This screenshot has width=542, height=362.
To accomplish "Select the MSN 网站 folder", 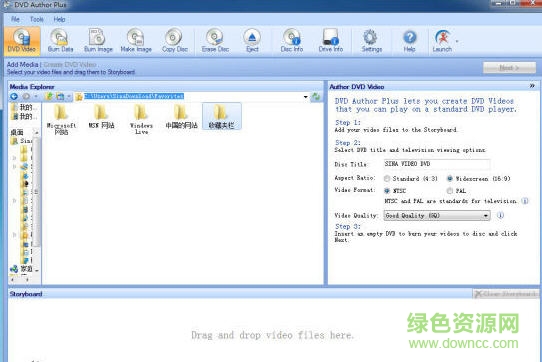I will pyautogui.click(x=101, y=118).
